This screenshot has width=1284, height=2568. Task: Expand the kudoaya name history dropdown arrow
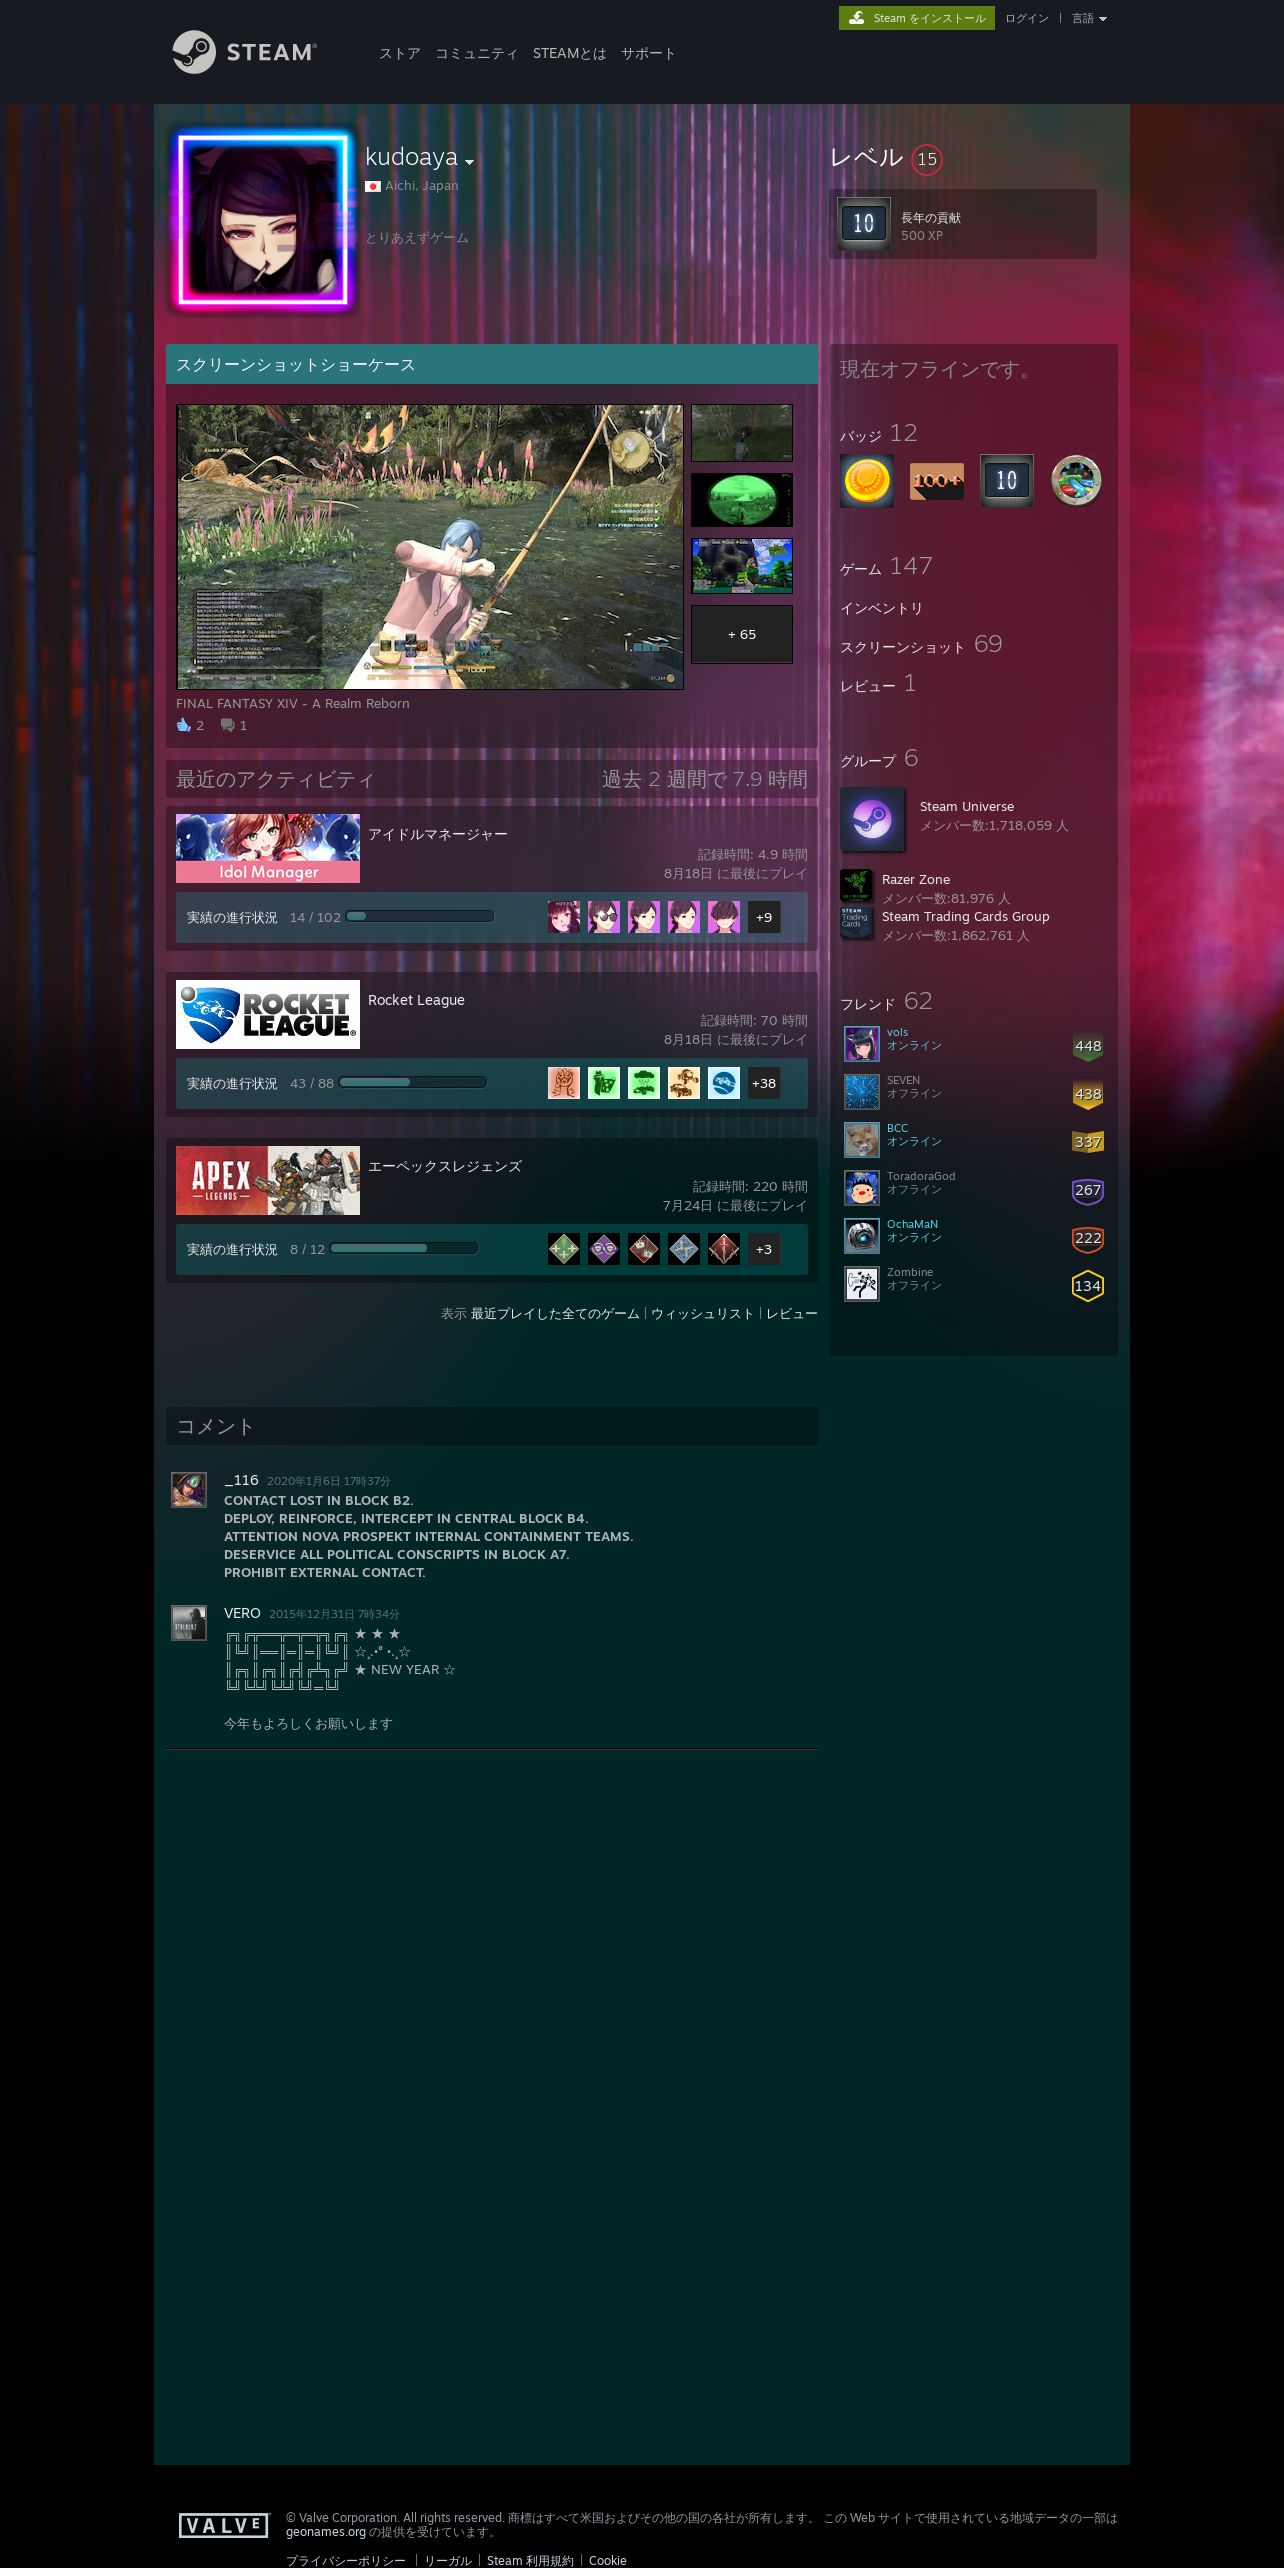[469, 162]
